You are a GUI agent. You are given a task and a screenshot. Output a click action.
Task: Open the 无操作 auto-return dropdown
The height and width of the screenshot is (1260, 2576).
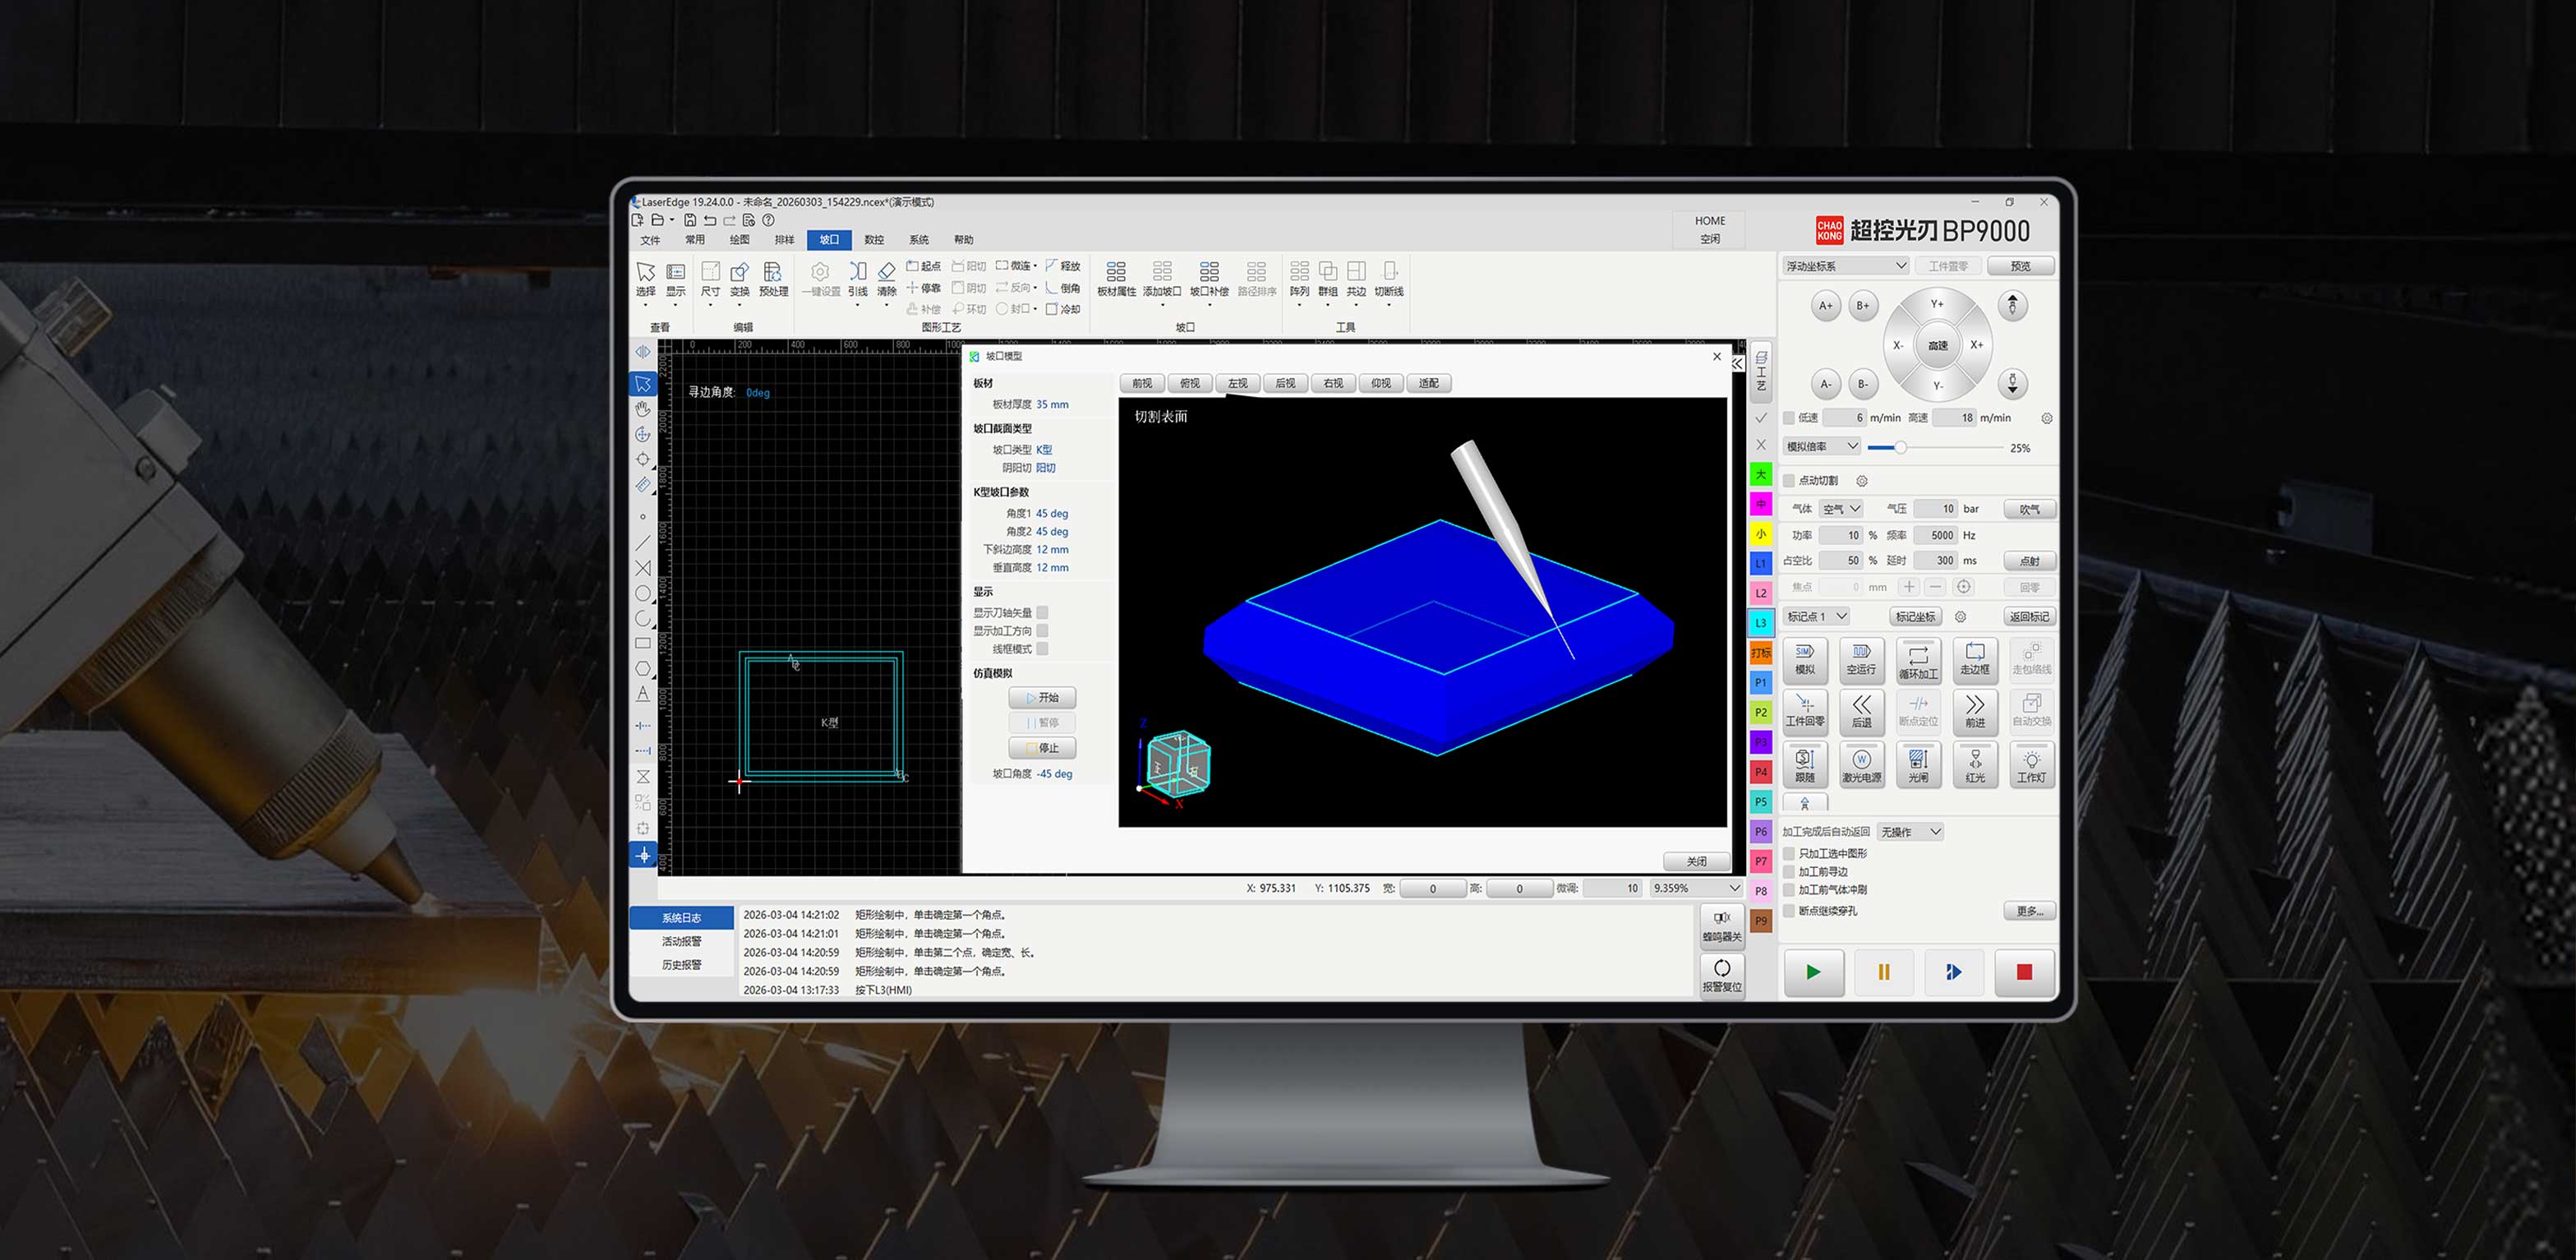1909,832
